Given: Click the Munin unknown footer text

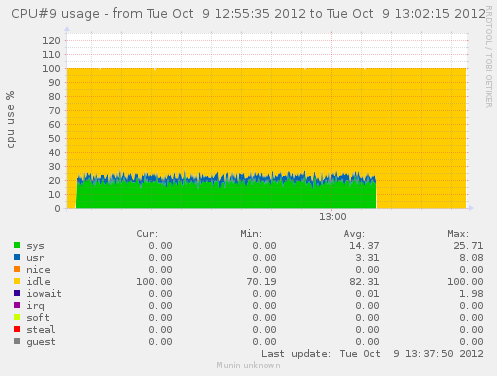Looking at the screenshot, I should coord(248,366).
